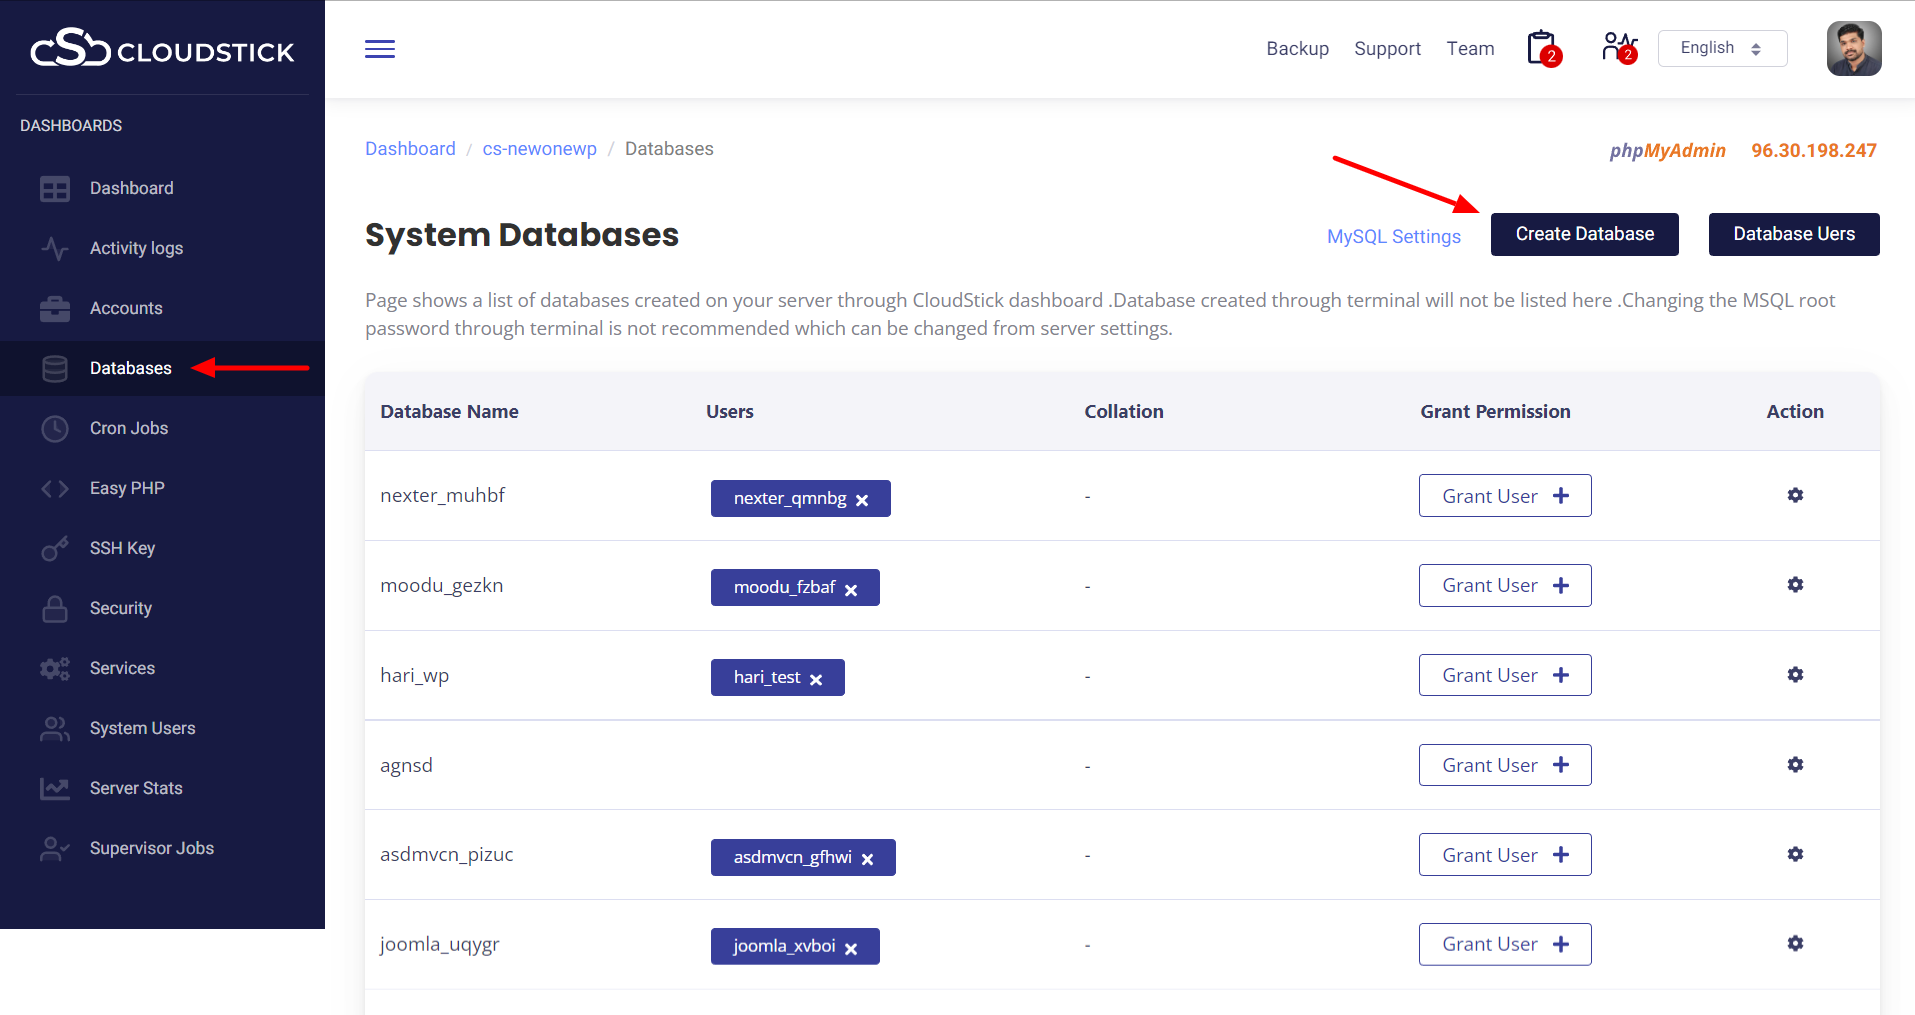The height and width of the screenshot is (1015, 1915).
Task: Go to SSH Key section
Action: coord(122,548)
